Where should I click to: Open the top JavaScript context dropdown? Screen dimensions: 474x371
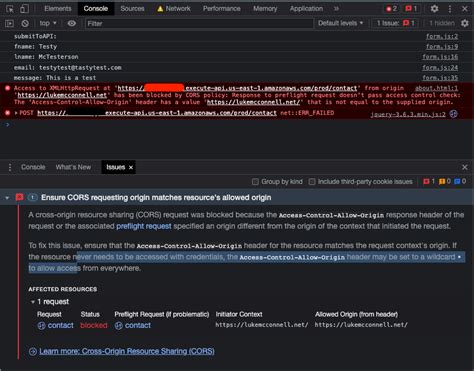pyautogui.click(x=48, y=23)
